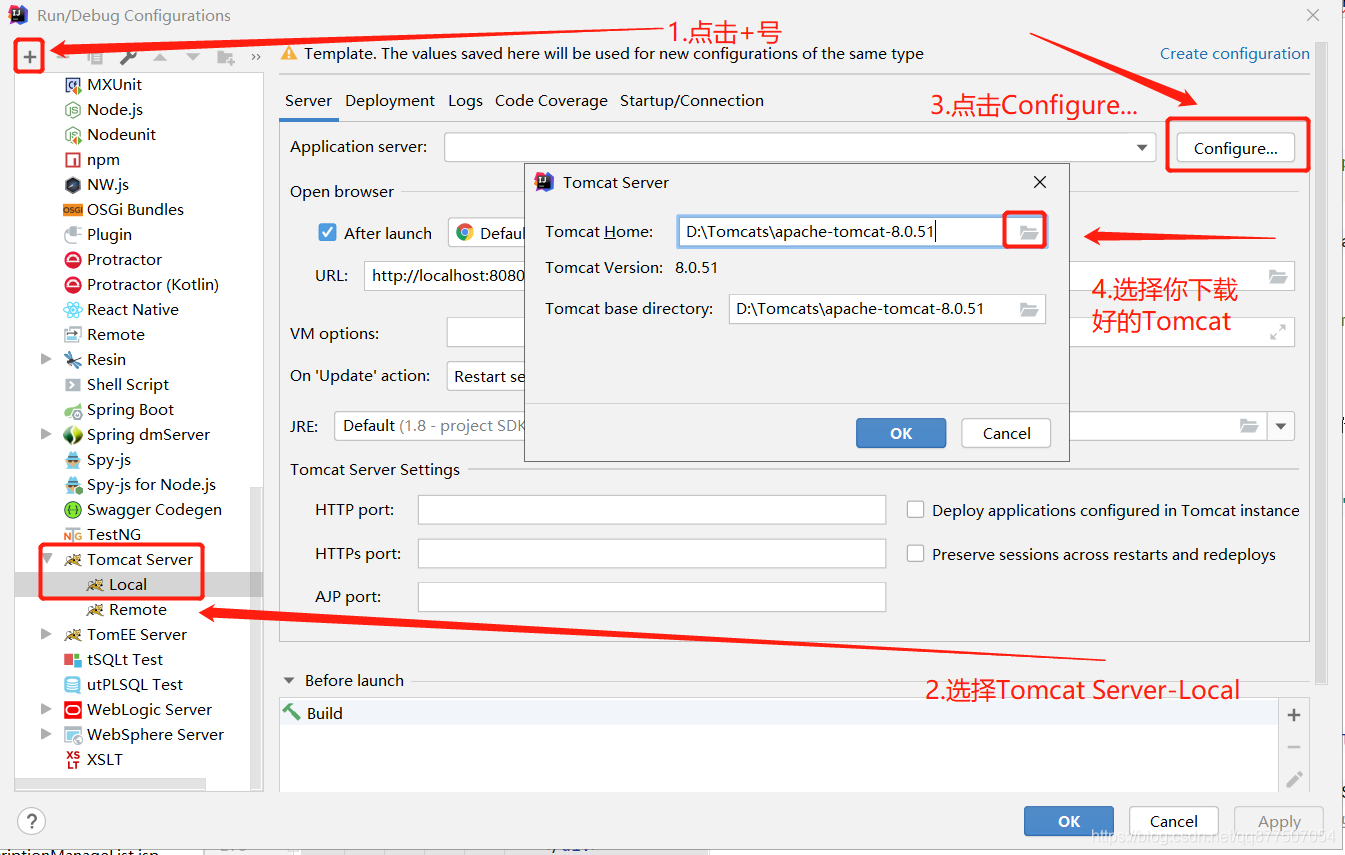This screenshot has height=855, width=1345.
Task: Click the Swagger Codegen green icon
Action: (x=72, y=510)
